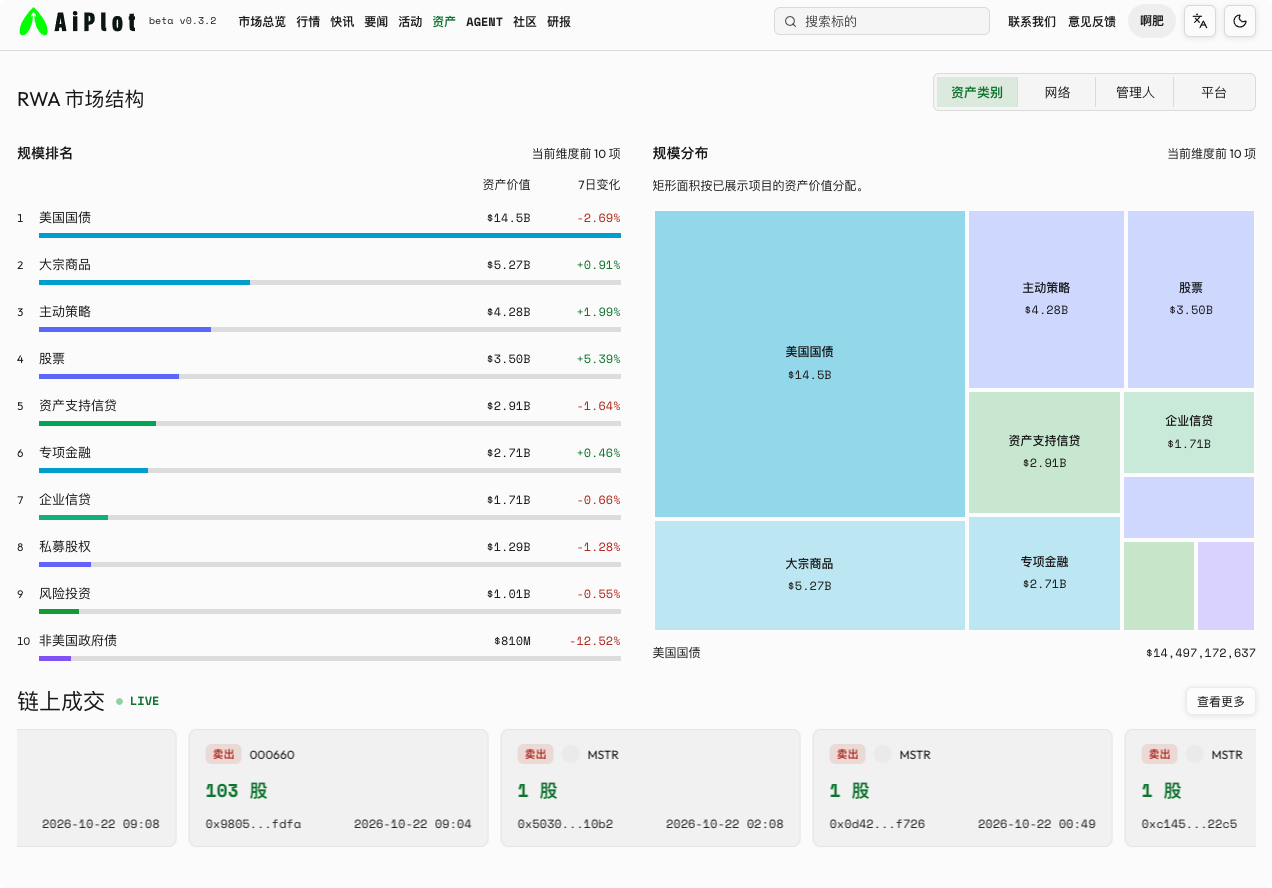Click the 股票 treemap block
The image size is (1272, 888).
coord(1191,299)
